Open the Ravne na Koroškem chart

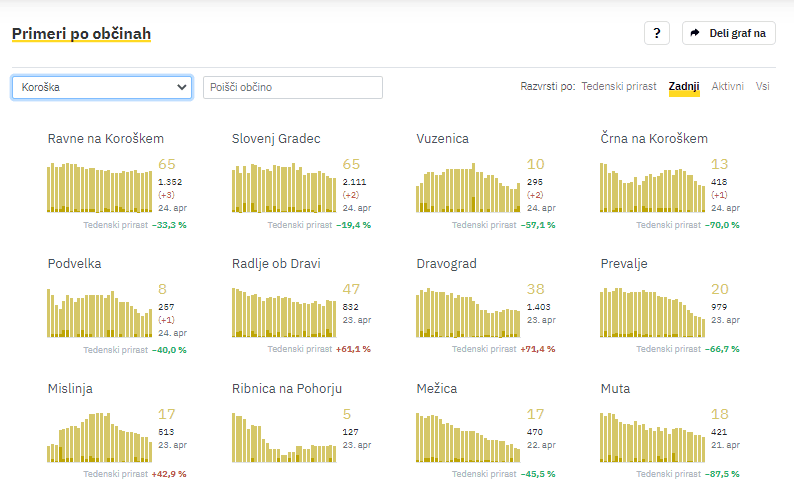[x=98, y=187]
